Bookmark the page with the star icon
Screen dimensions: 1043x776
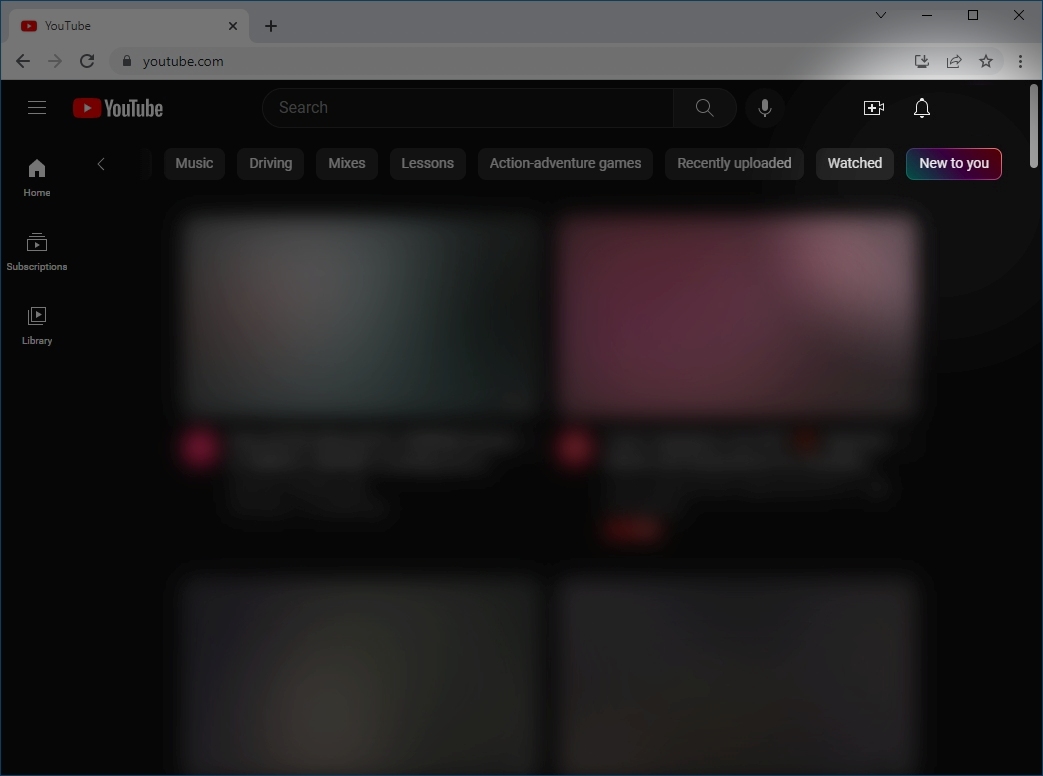pos(986,61)
